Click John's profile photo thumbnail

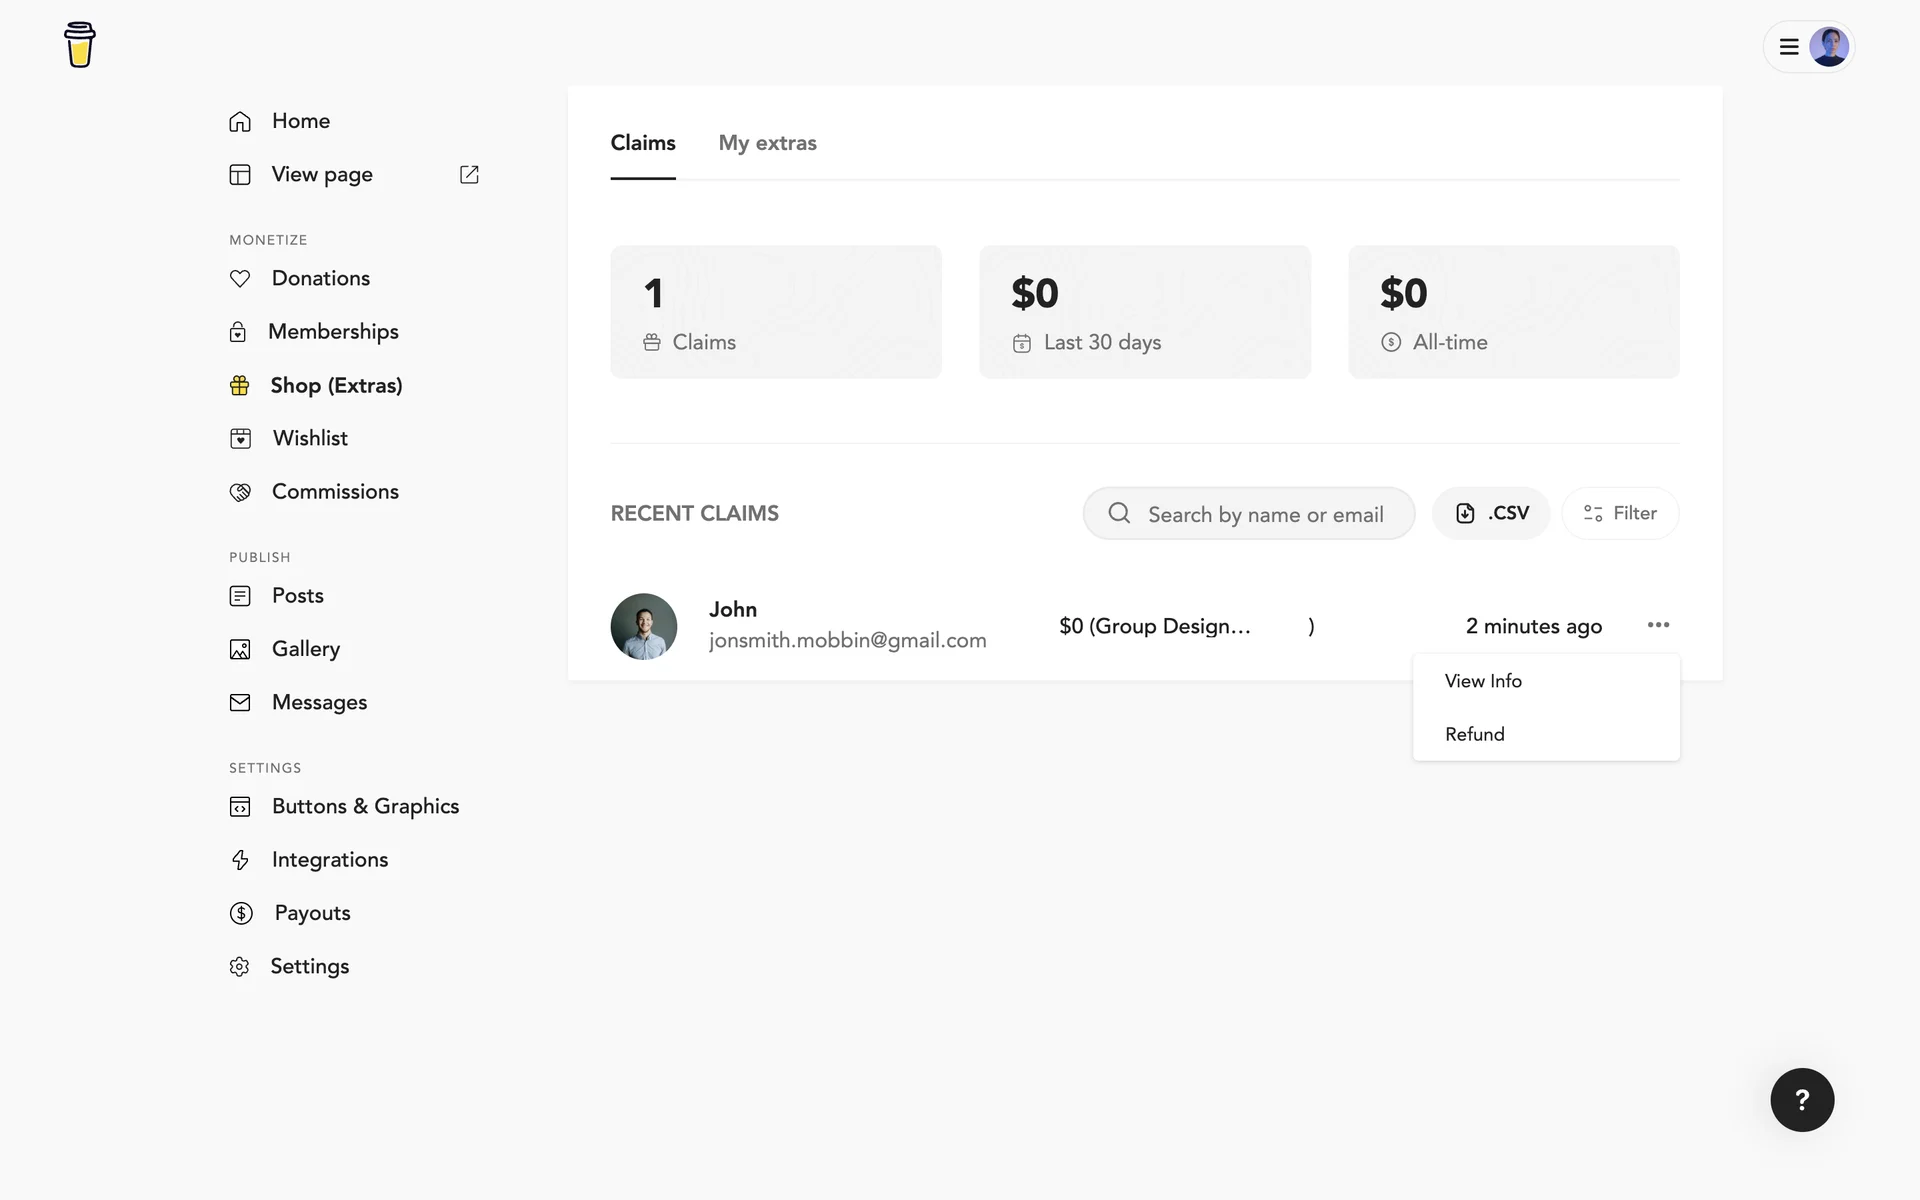coord(644,626)
